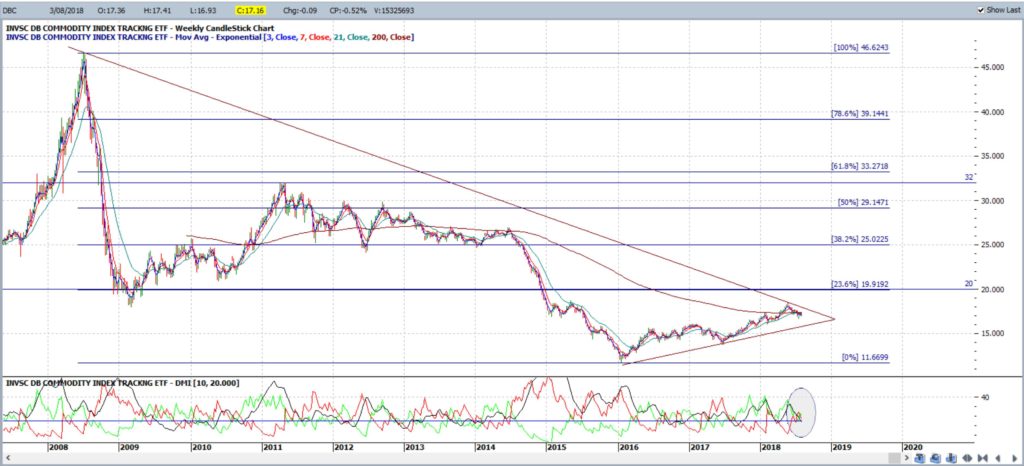Click the 2008 year label on axis
The image size is (1024, 466).
(58, 448)
